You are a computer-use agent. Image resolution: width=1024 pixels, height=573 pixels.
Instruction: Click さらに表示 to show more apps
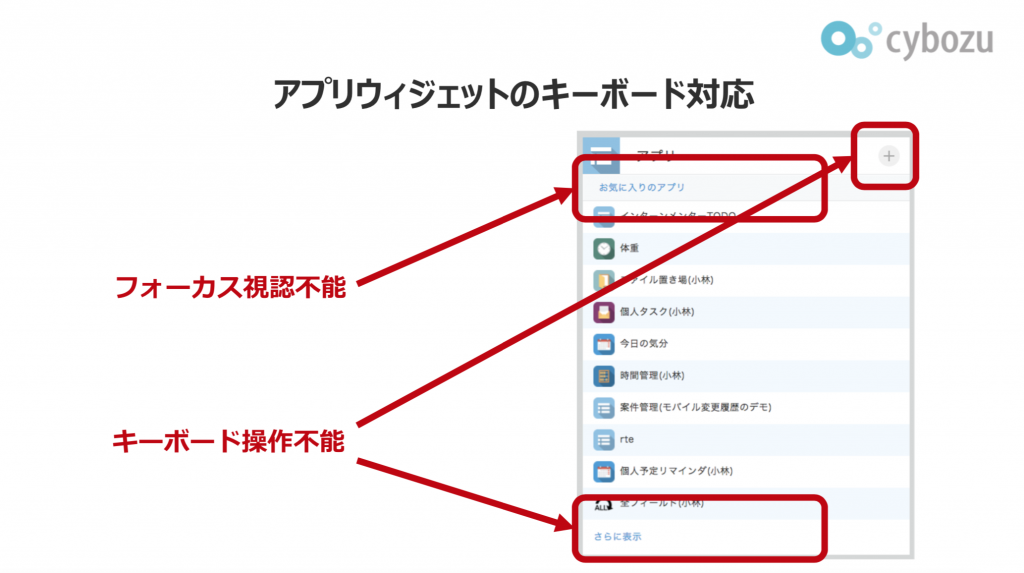point(617,536)
